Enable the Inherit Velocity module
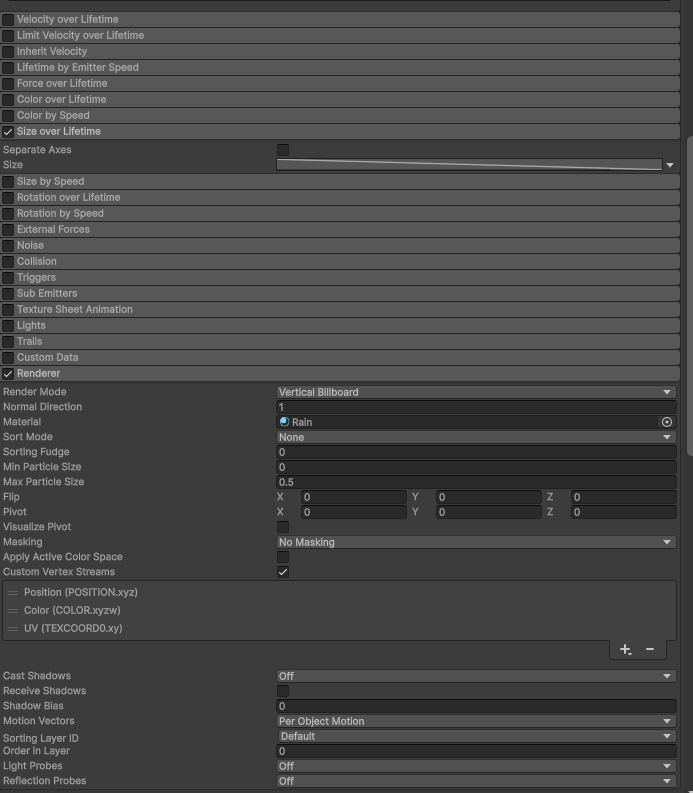Image resolution: width=693 pixels, height=793 pixels. point(8,52)
